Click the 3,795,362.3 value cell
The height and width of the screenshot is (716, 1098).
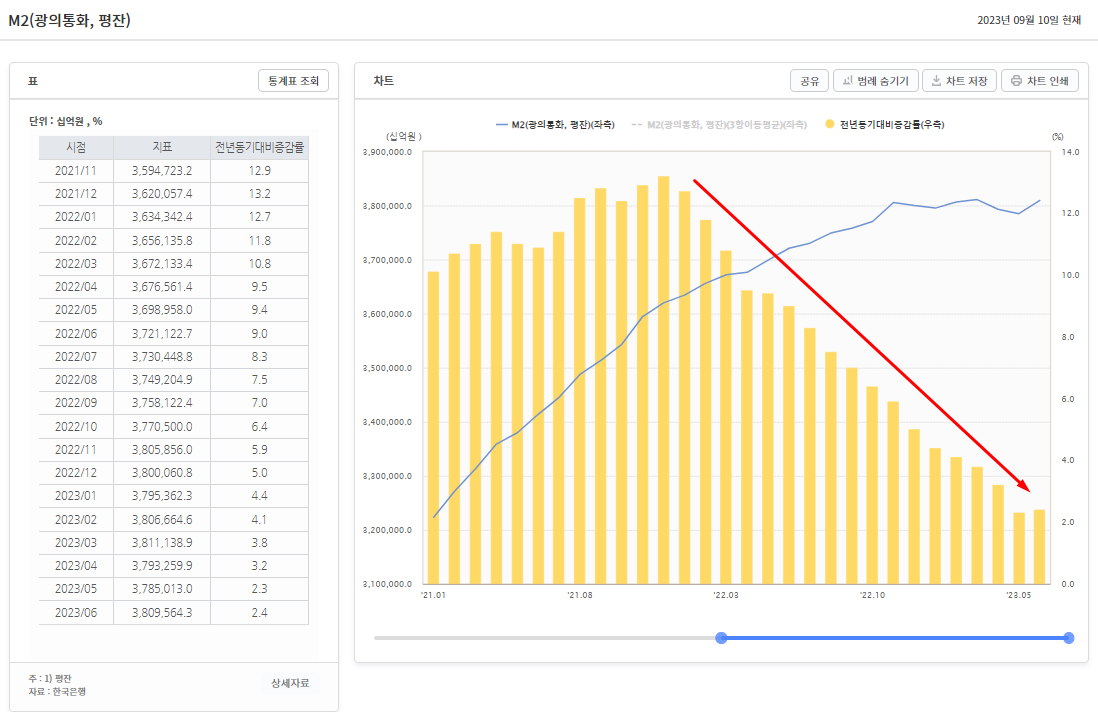(162, 496)
